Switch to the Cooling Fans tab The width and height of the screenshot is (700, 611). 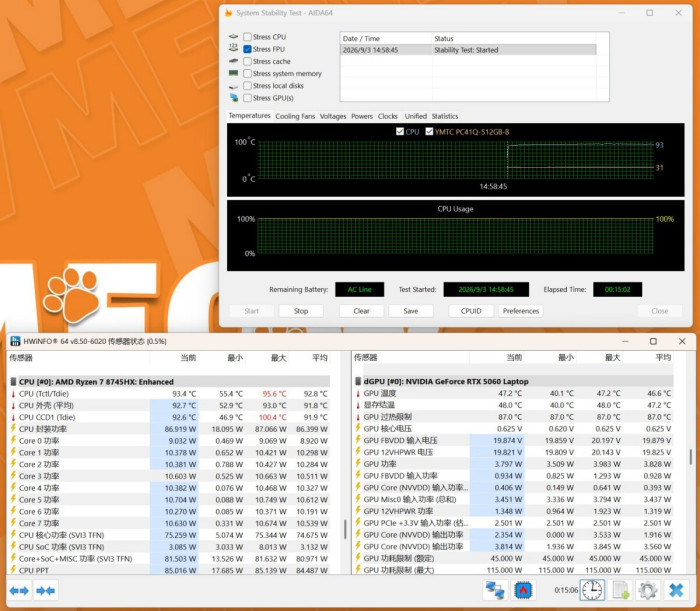[295, 116]
